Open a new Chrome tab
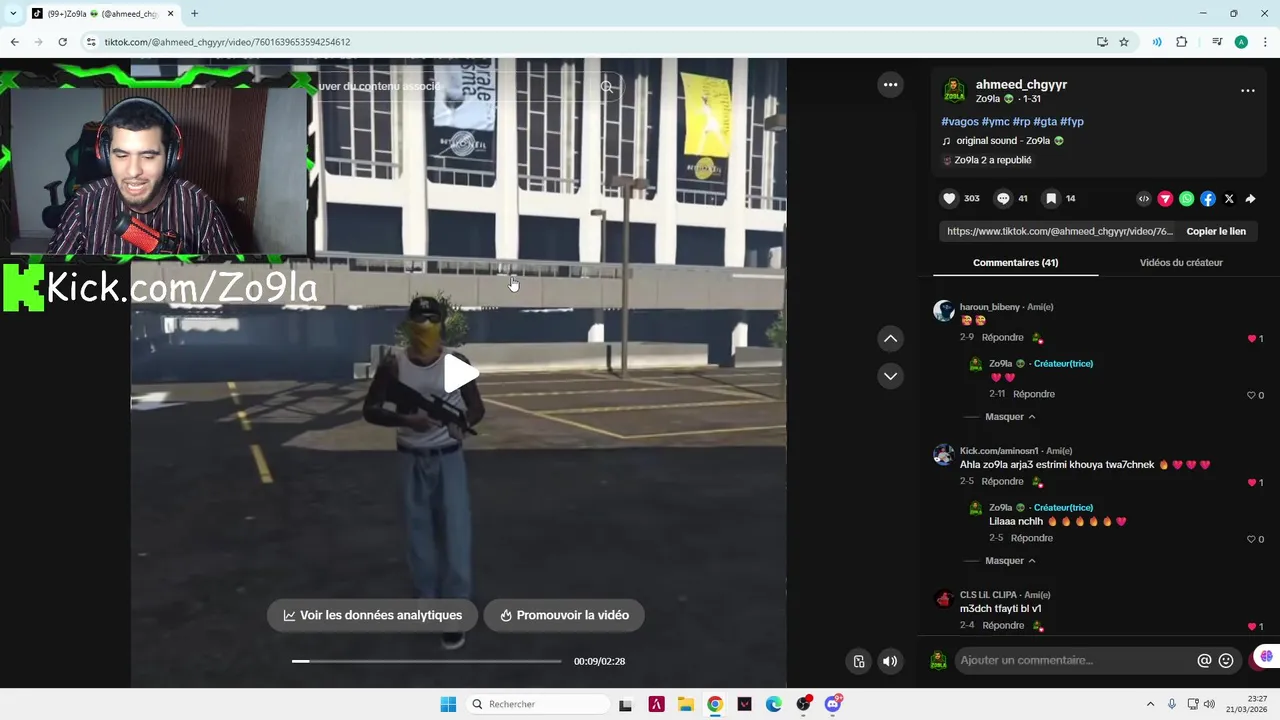 [194, 14]
